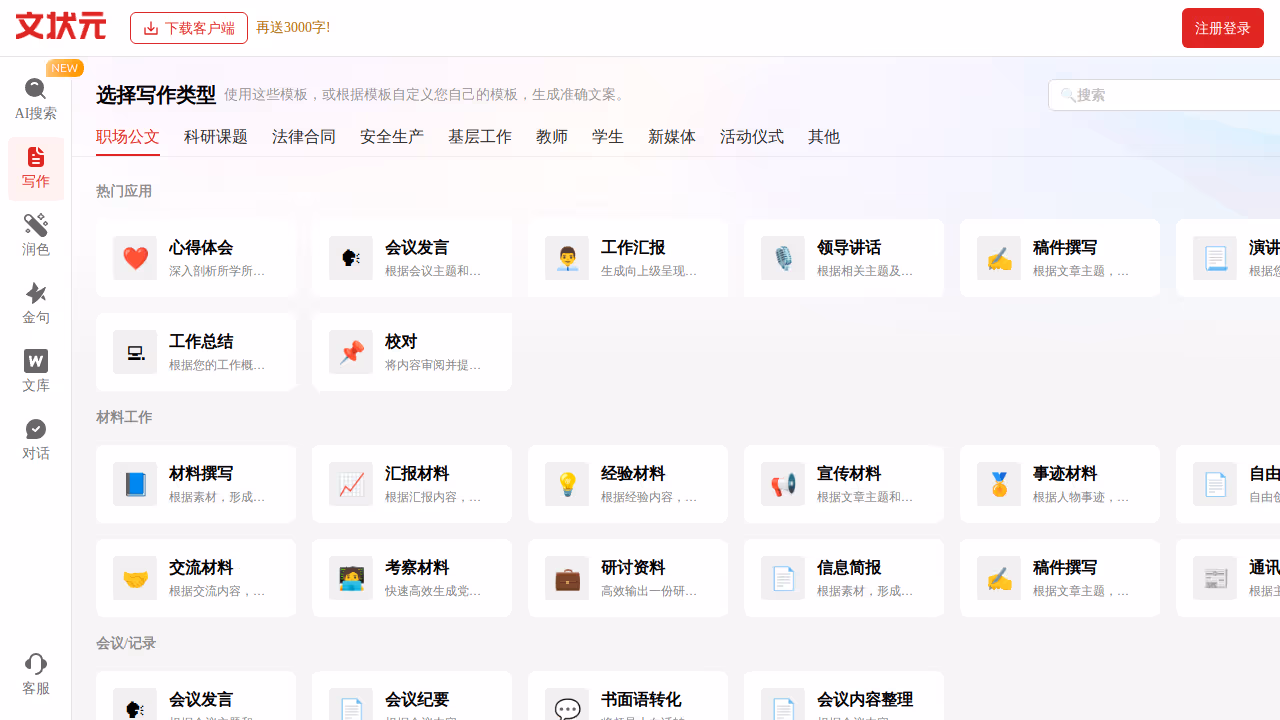Open AI搜索 in the sidebar
This screenshot has height=720, width=1280.
point(35,100)
